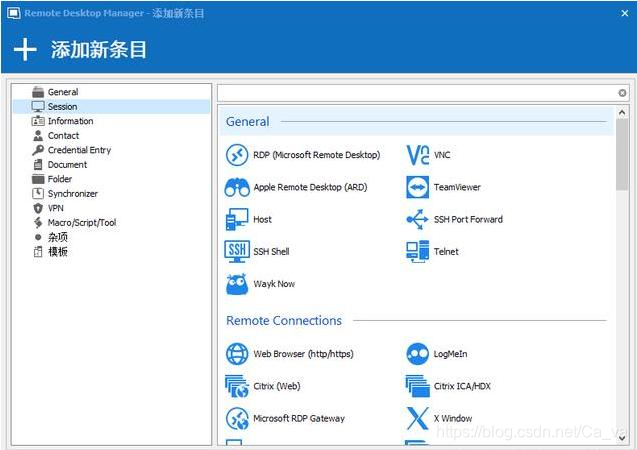Choose the Microsoft RDP Gateway icon
Screen dimensions: 637x450
point(237,419)
